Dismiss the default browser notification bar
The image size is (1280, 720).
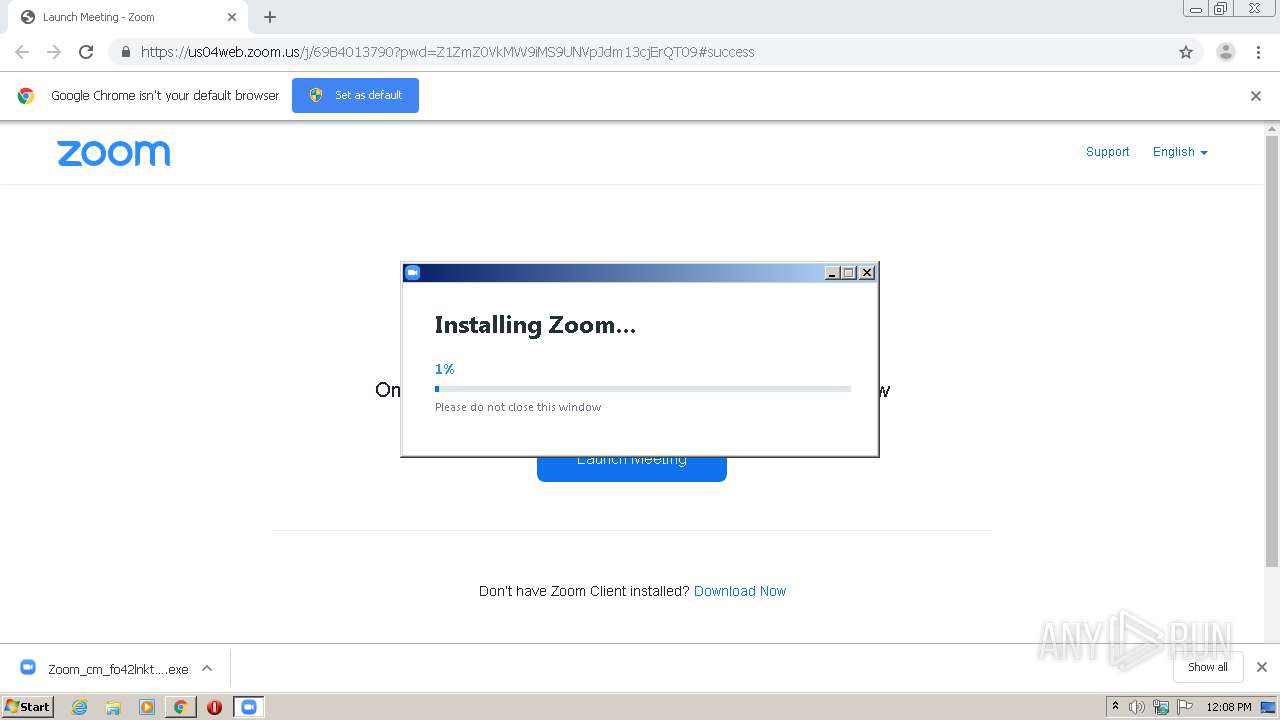[1256, 96]
